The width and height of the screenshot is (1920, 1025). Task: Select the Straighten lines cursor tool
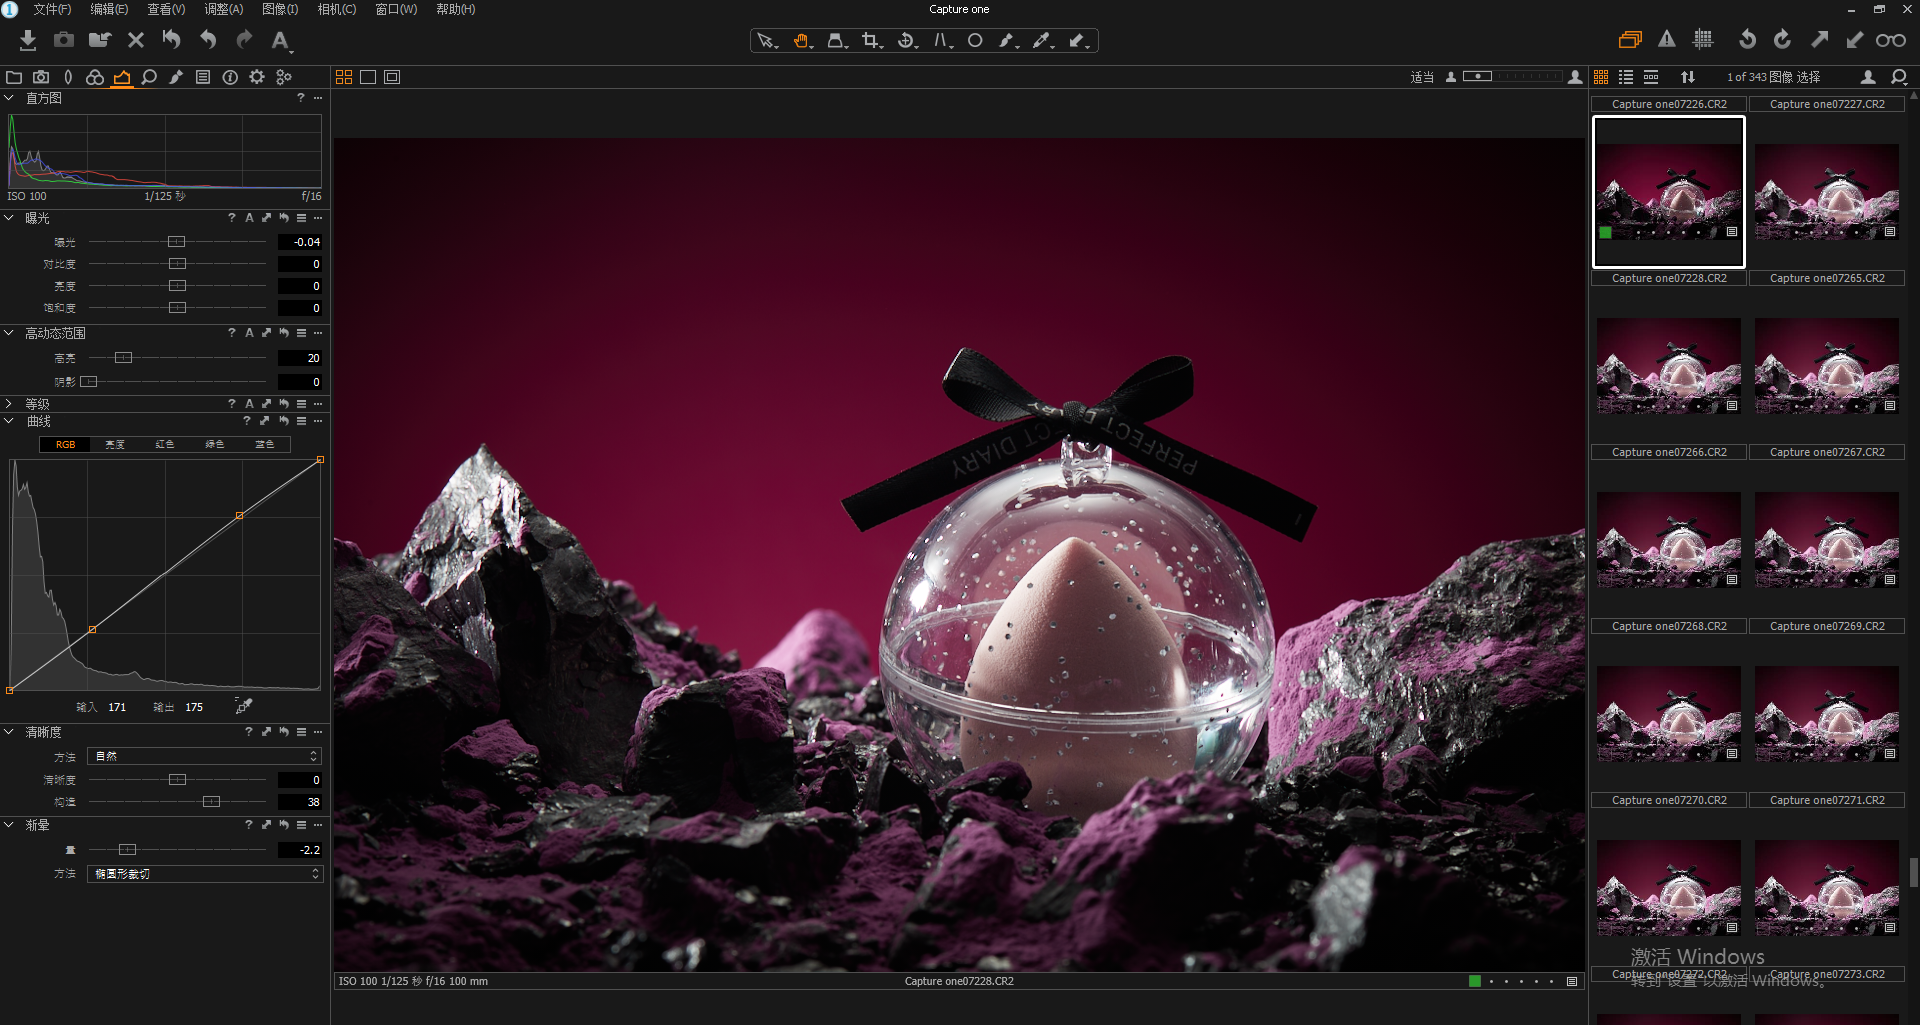pos(942,41)
